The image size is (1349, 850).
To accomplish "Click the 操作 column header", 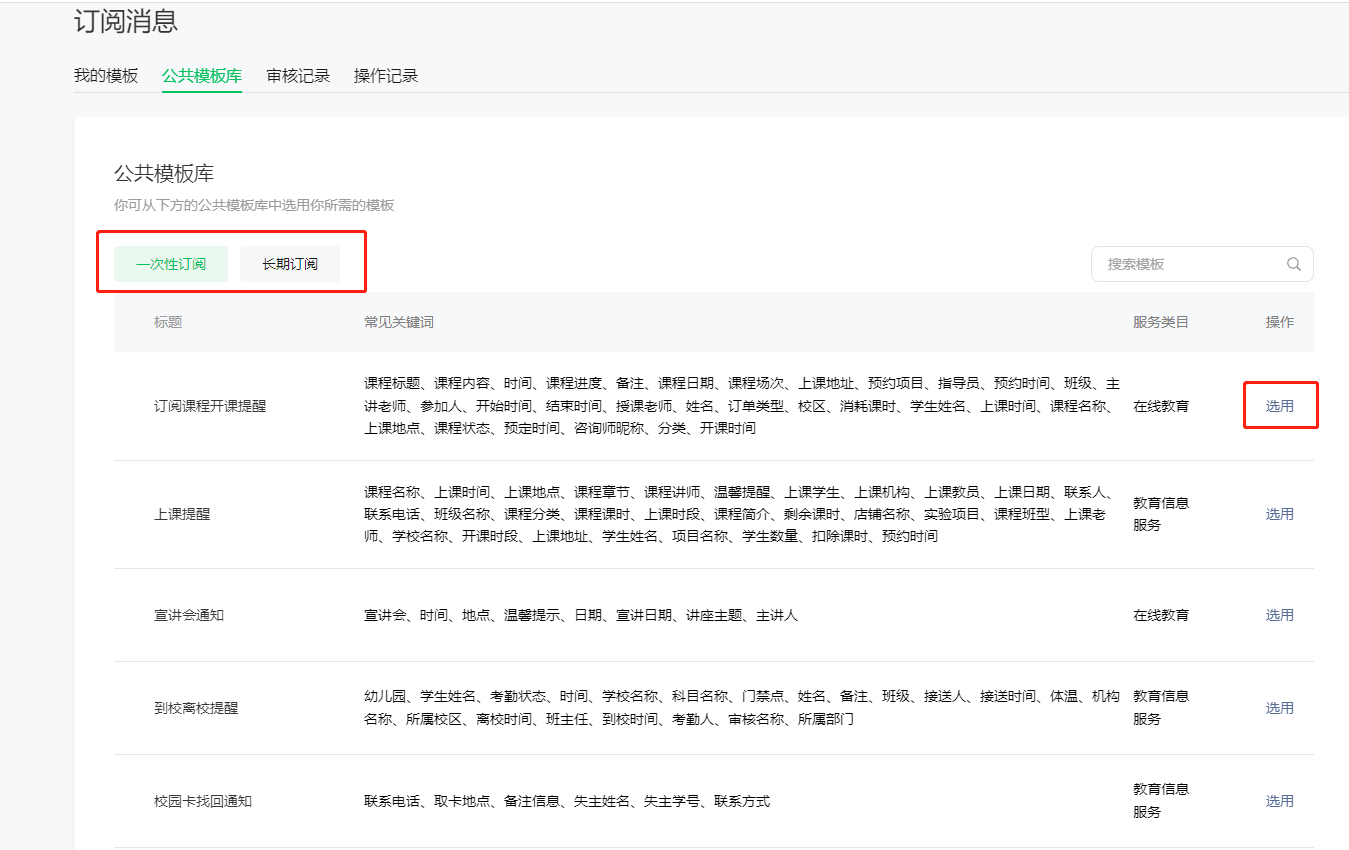I will (x=1280, y=322).
